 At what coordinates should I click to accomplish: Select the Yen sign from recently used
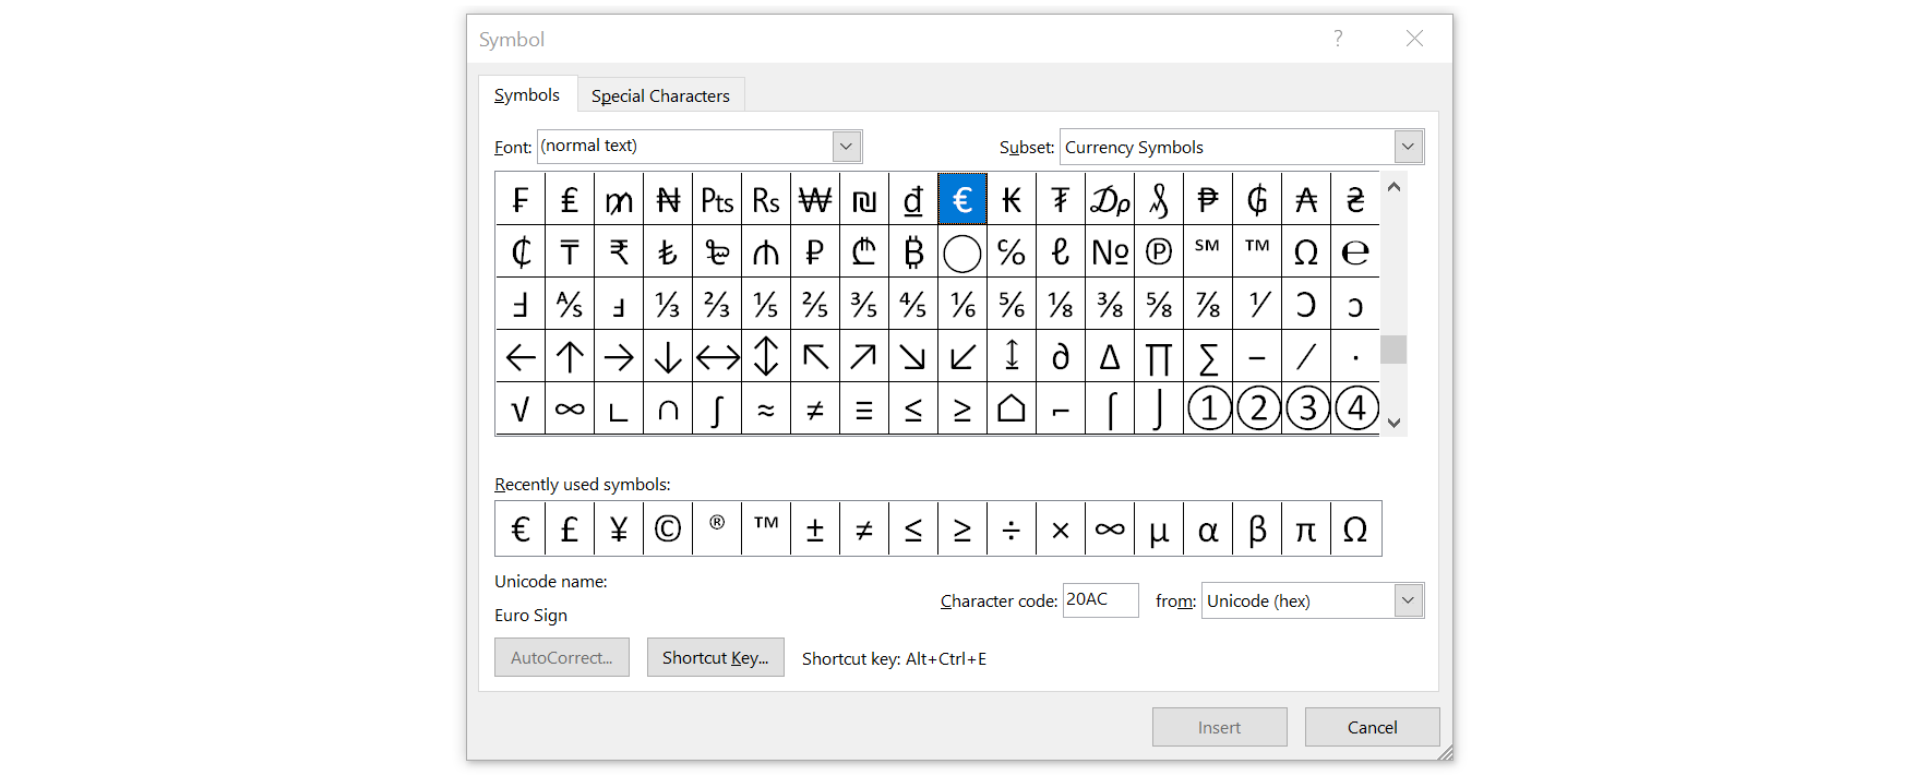(x=618, y=529)
